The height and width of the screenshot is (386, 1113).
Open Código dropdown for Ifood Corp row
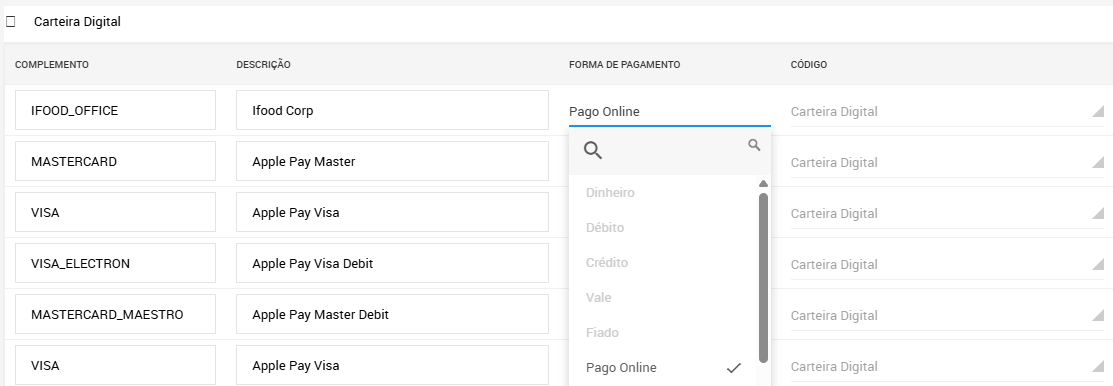pyautogui.click(x=948, y=111)
